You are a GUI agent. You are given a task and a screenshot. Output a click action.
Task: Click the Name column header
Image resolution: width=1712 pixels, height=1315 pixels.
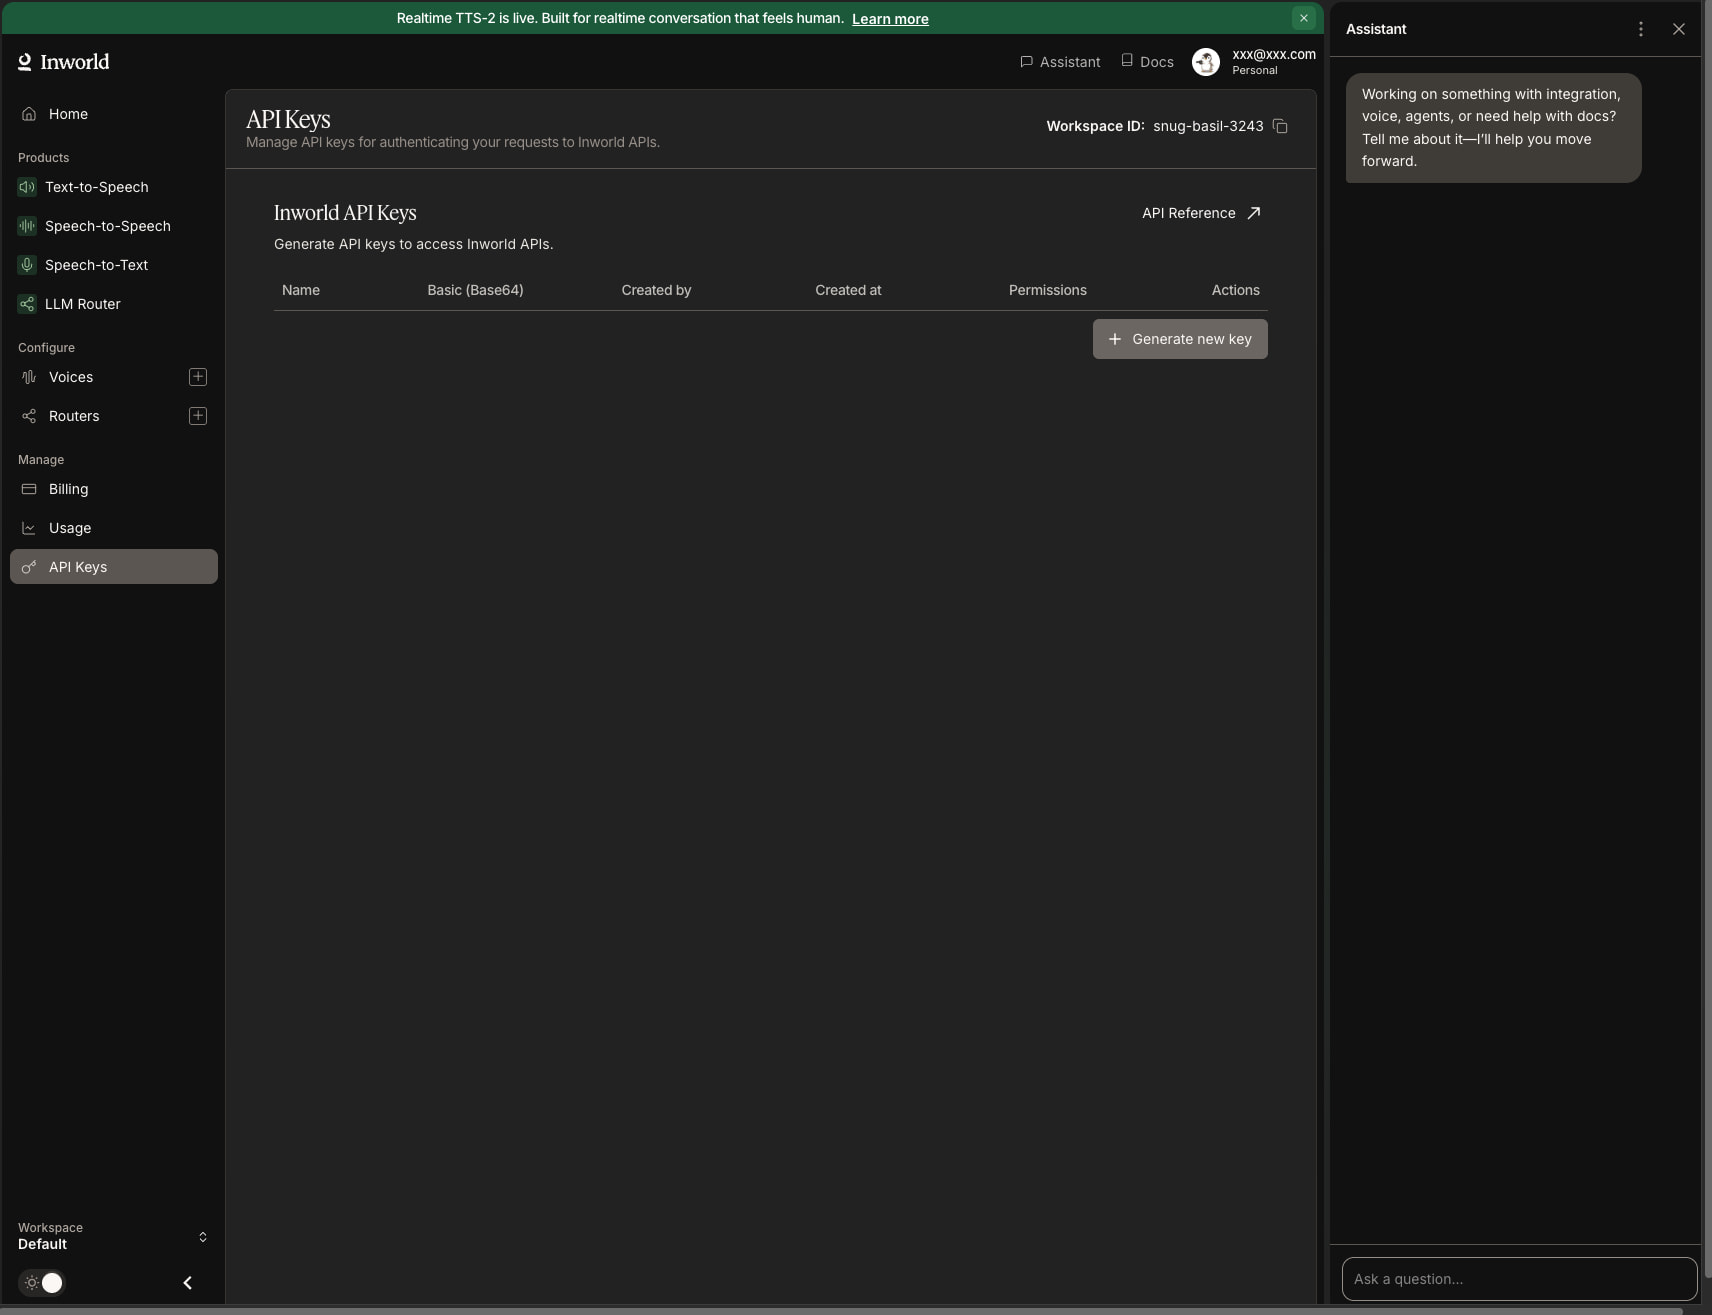pyautogui.click(x=301, y=290)
